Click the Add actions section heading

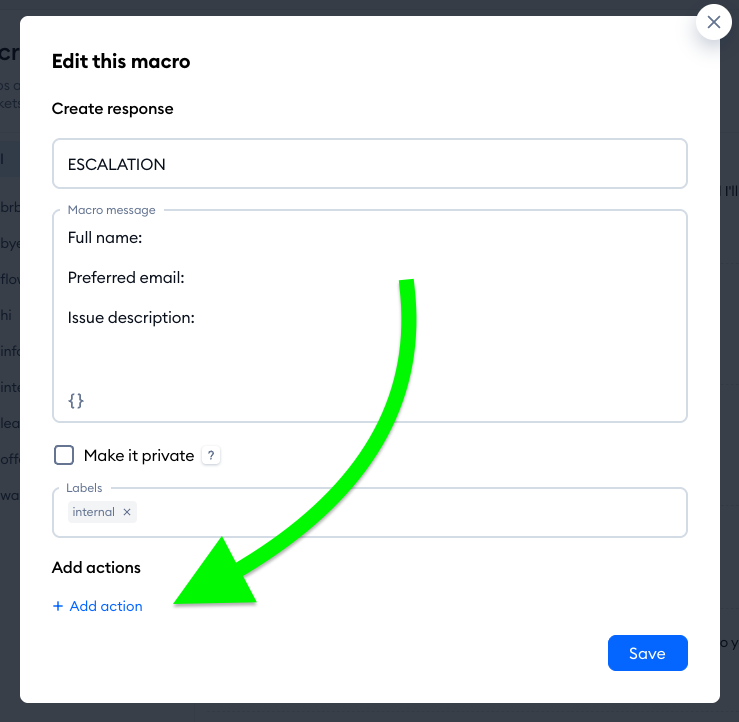pos(96,568)
